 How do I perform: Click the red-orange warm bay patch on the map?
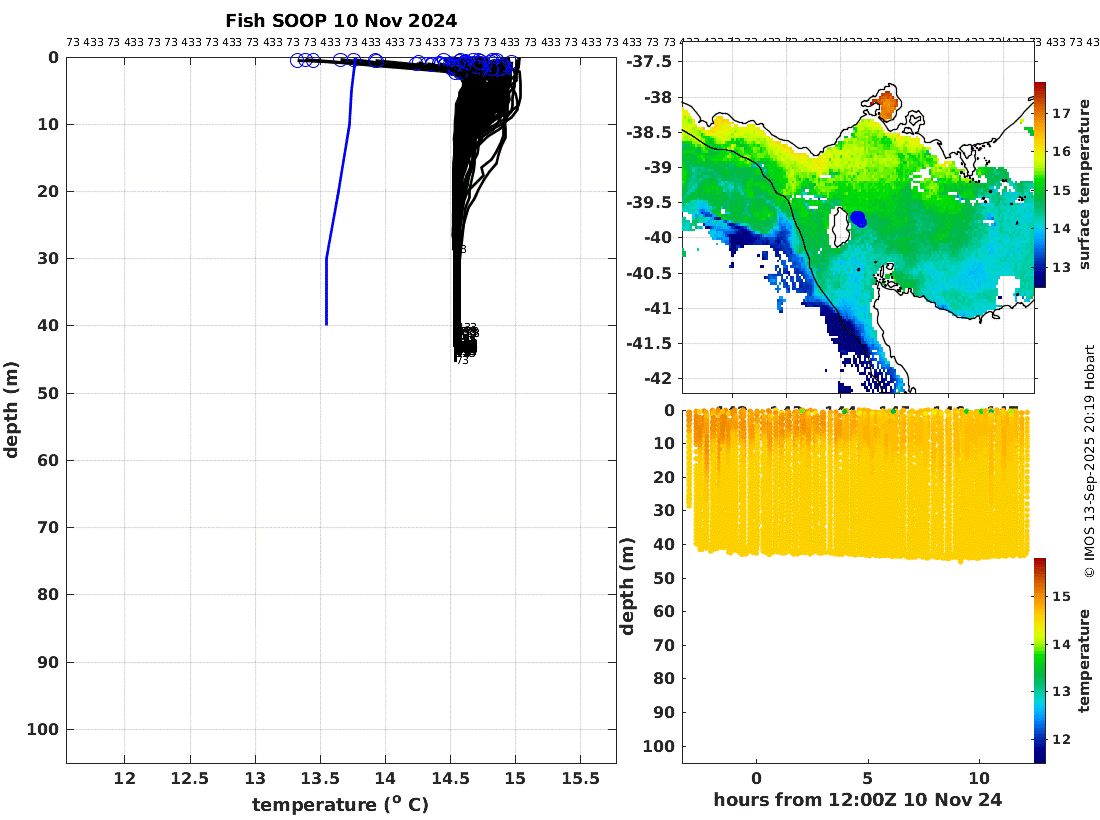pos(886,105)
